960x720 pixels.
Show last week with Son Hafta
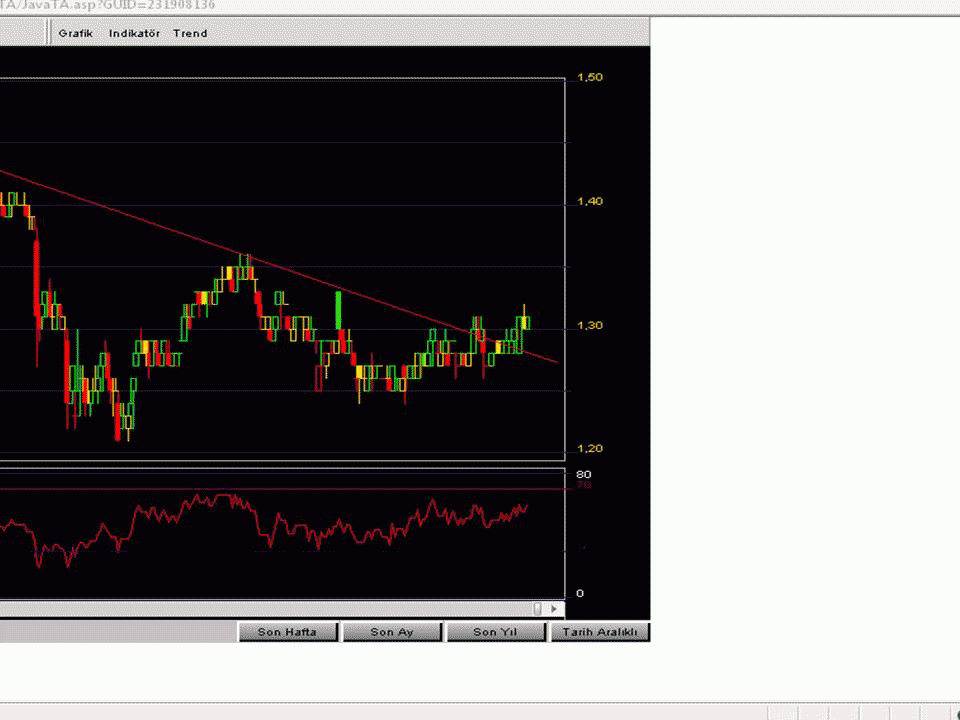[287, 632]
